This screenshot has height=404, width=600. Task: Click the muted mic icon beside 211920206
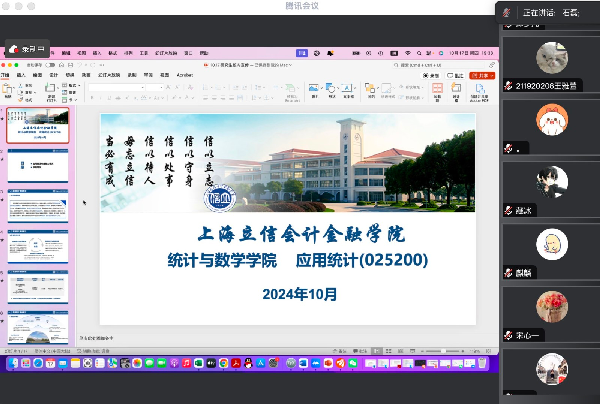(x=509, y=86)
